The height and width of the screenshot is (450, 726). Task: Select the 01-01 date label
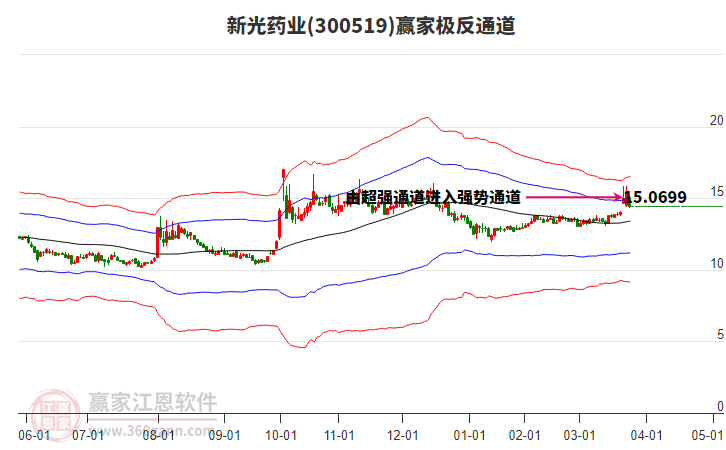coord(469,436)
